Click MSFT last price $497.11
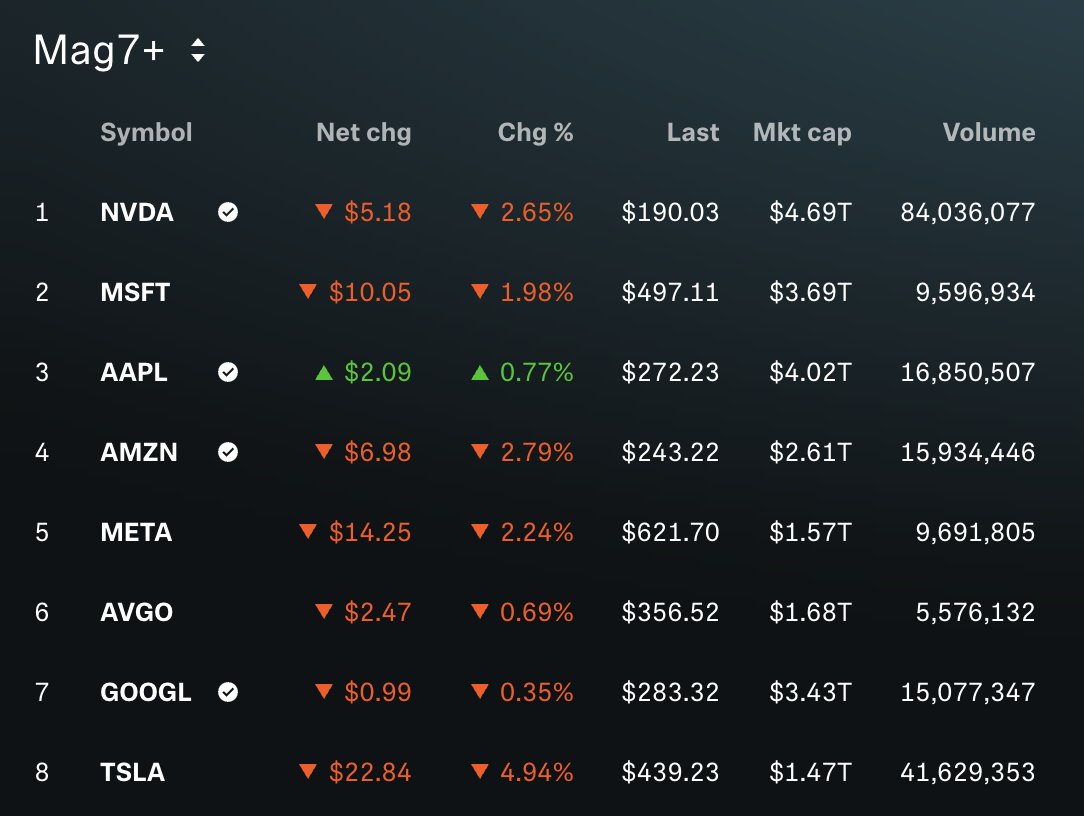Screen dimensions: 1084x816 click(x=671, y=293)
